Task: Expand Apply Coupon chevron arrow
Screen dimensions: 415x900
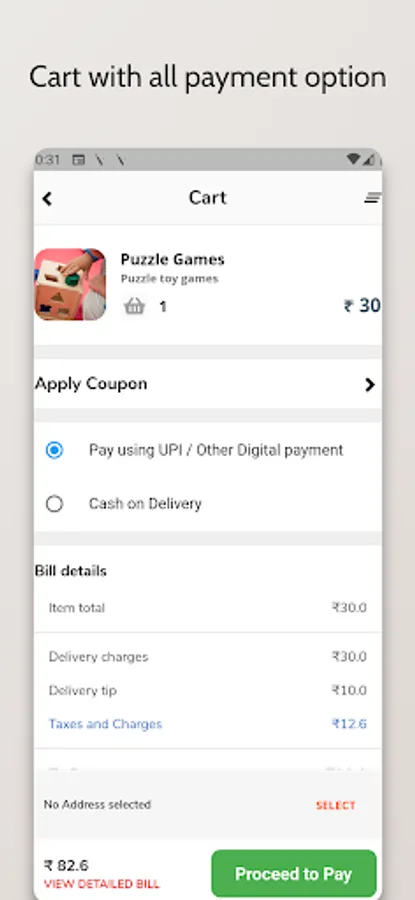Action: click(370, 385)
